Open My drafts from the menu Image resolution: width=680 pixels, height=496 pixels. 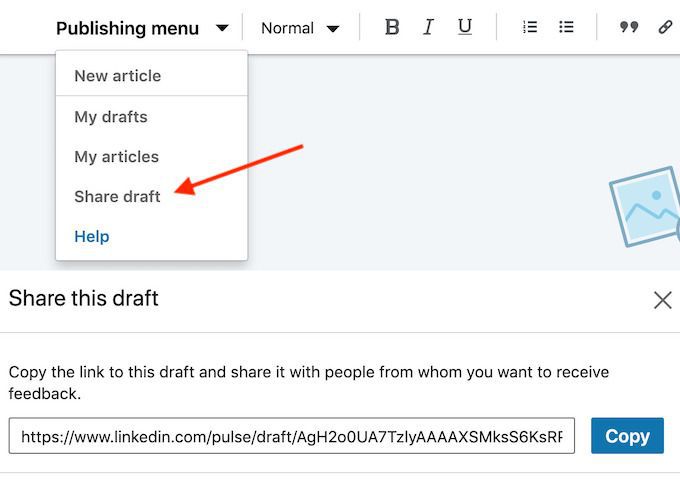[110, 117]
